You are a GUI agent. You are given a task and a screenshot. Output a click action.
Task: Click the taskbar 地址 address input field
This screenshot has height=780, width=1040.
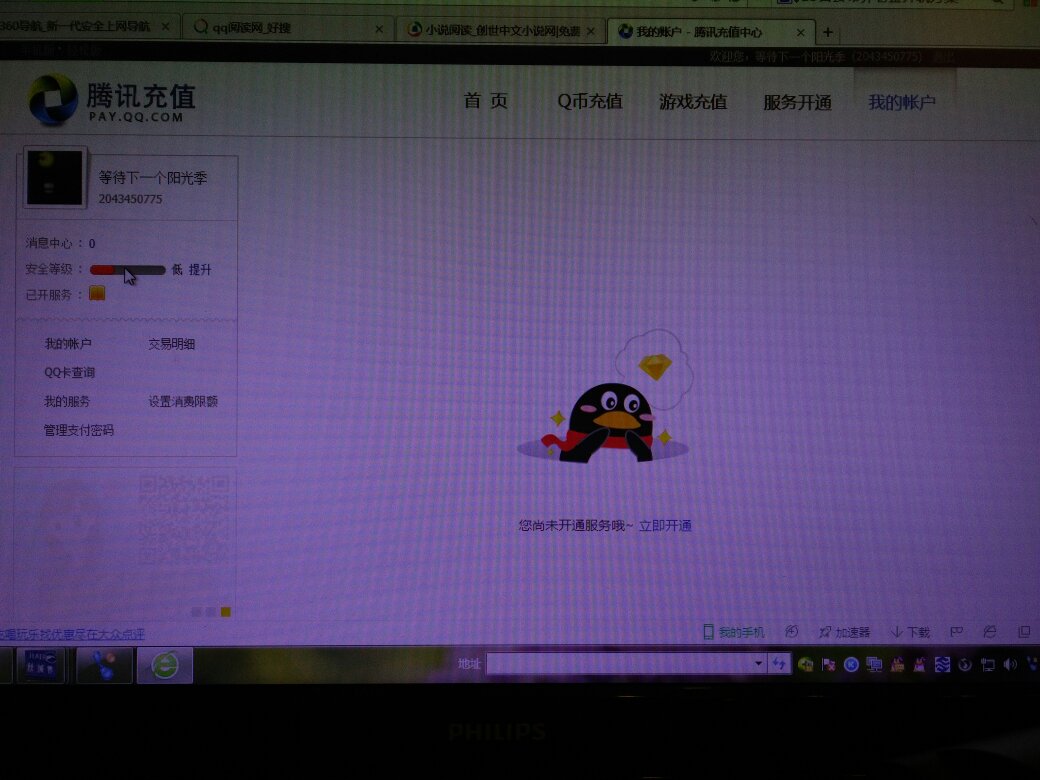(x=618, y=663)
